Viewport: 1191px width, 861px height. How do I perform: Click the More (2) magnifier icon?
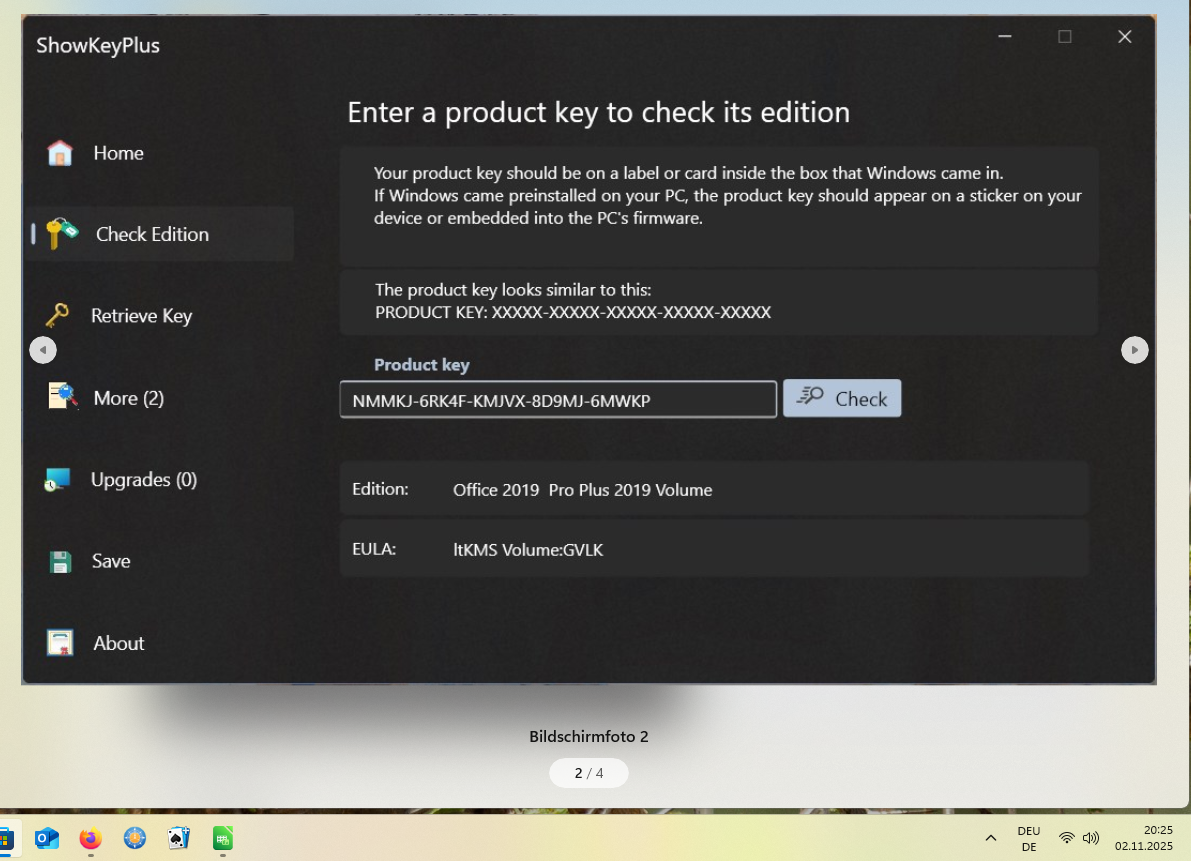tap(63, 396)
